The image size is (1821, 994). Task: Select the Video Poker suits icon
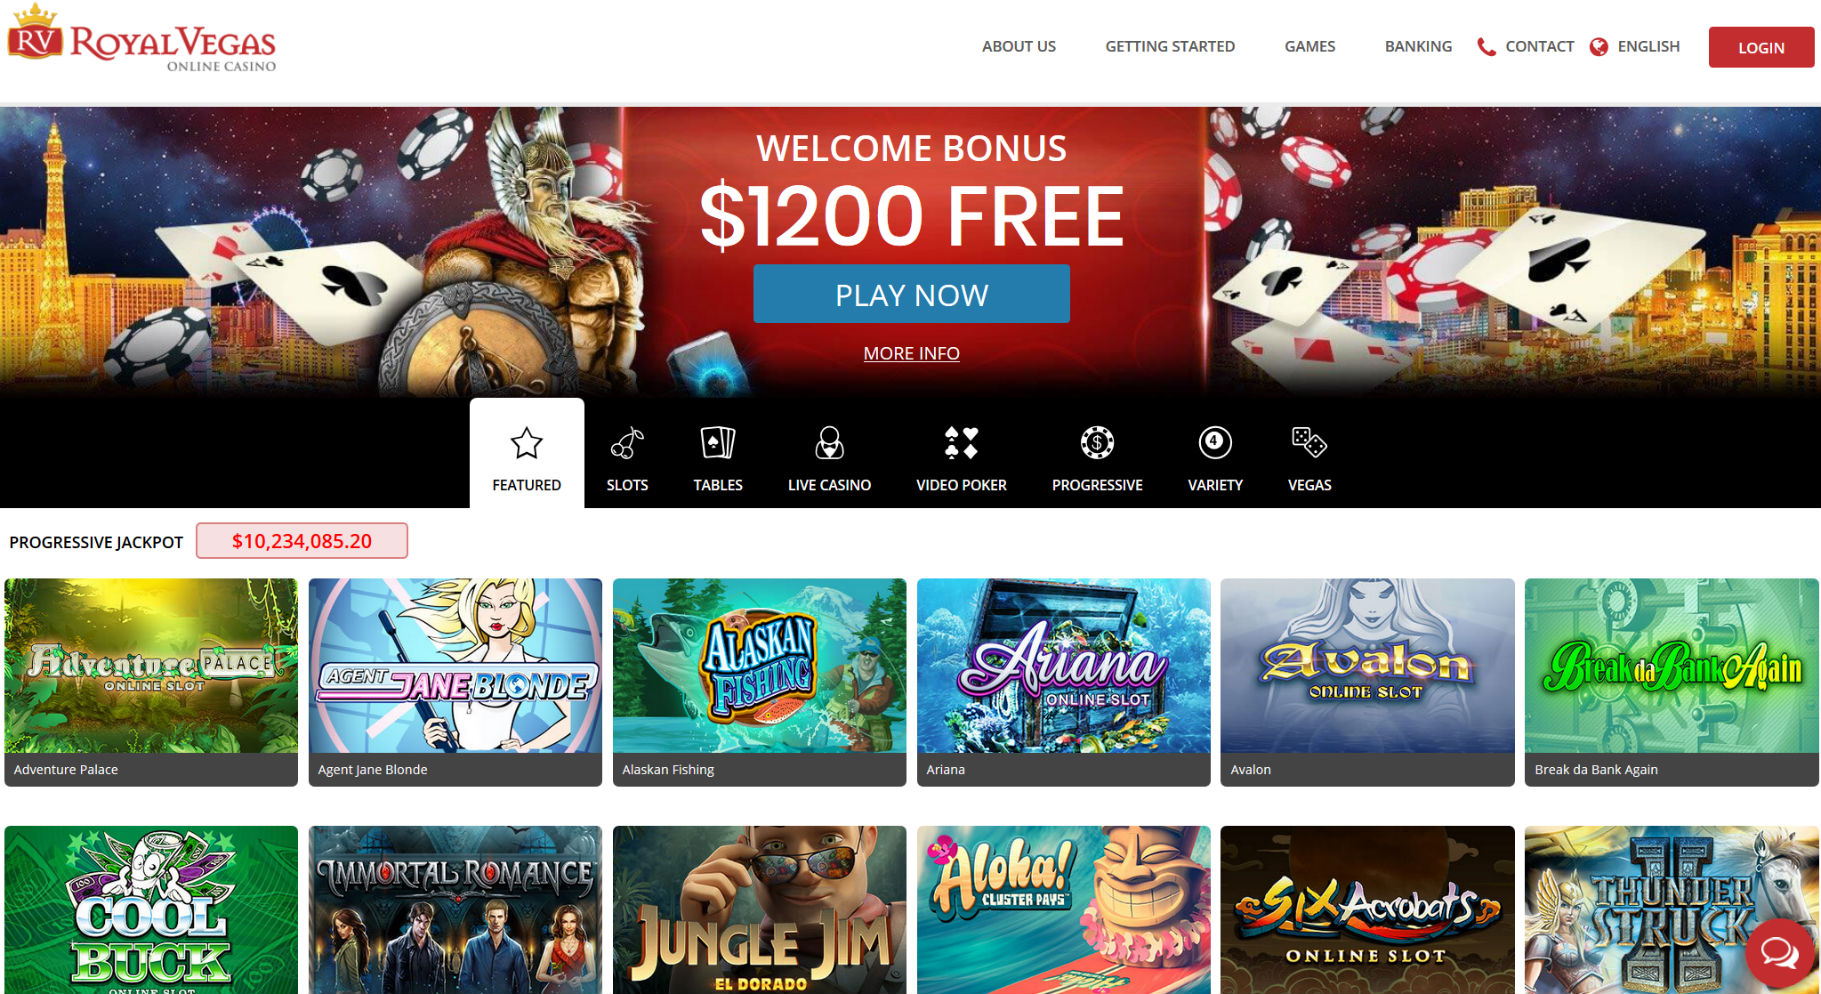(961, 443)
